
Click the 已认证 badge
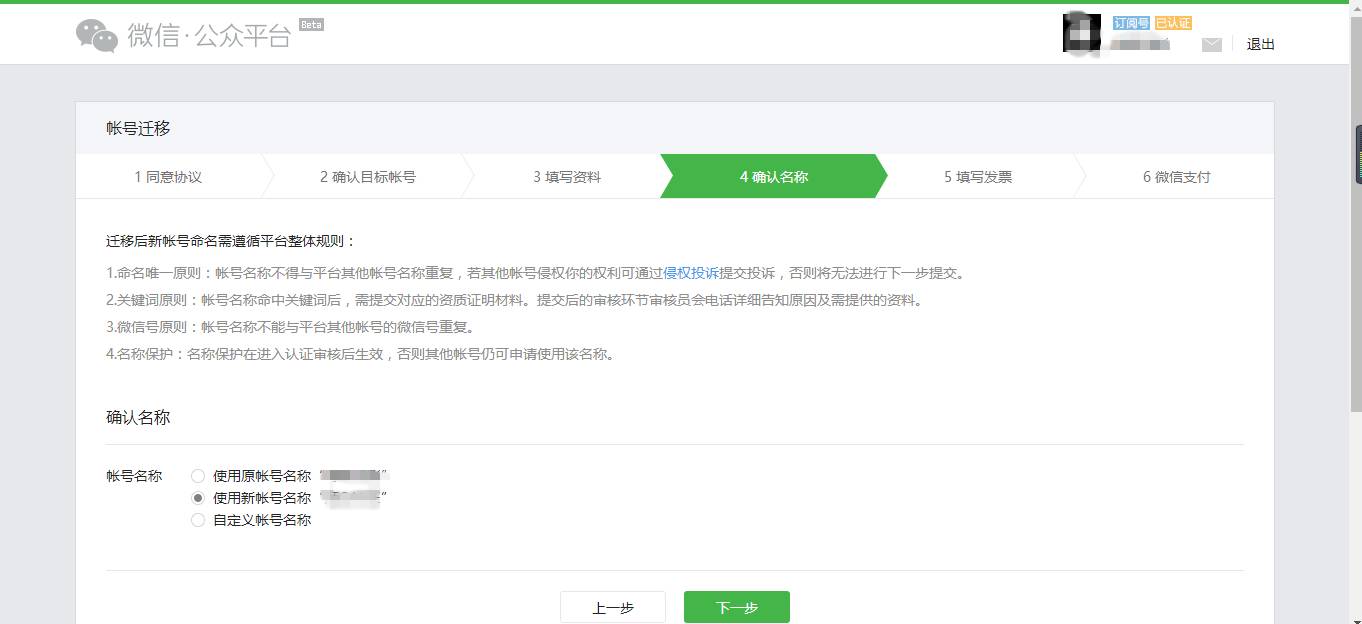(1173, 23)
